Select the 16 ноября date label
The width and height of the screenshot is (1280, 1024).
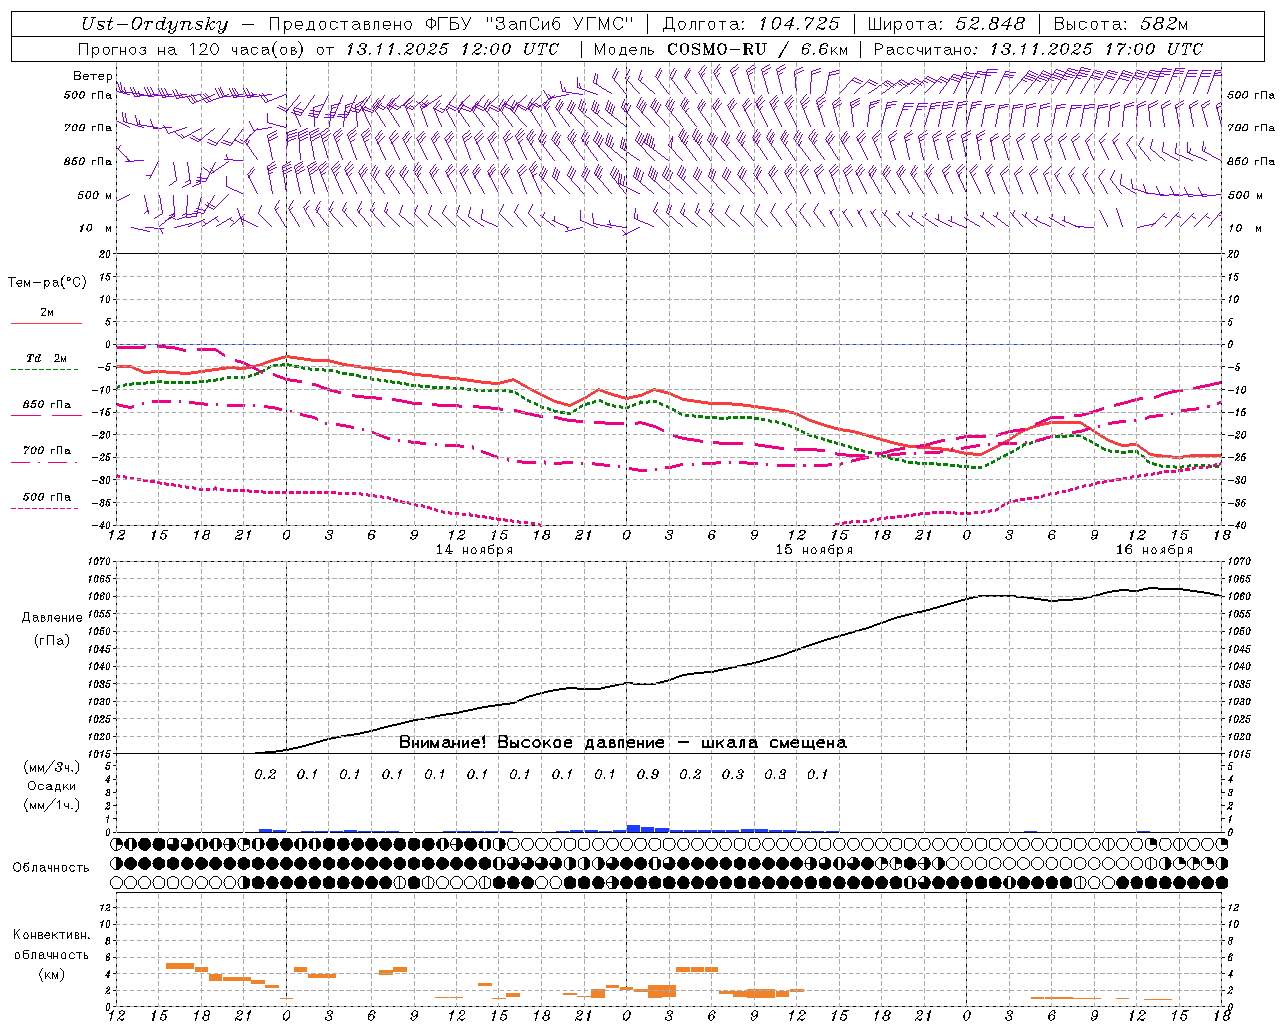(x=1154, y=550)
